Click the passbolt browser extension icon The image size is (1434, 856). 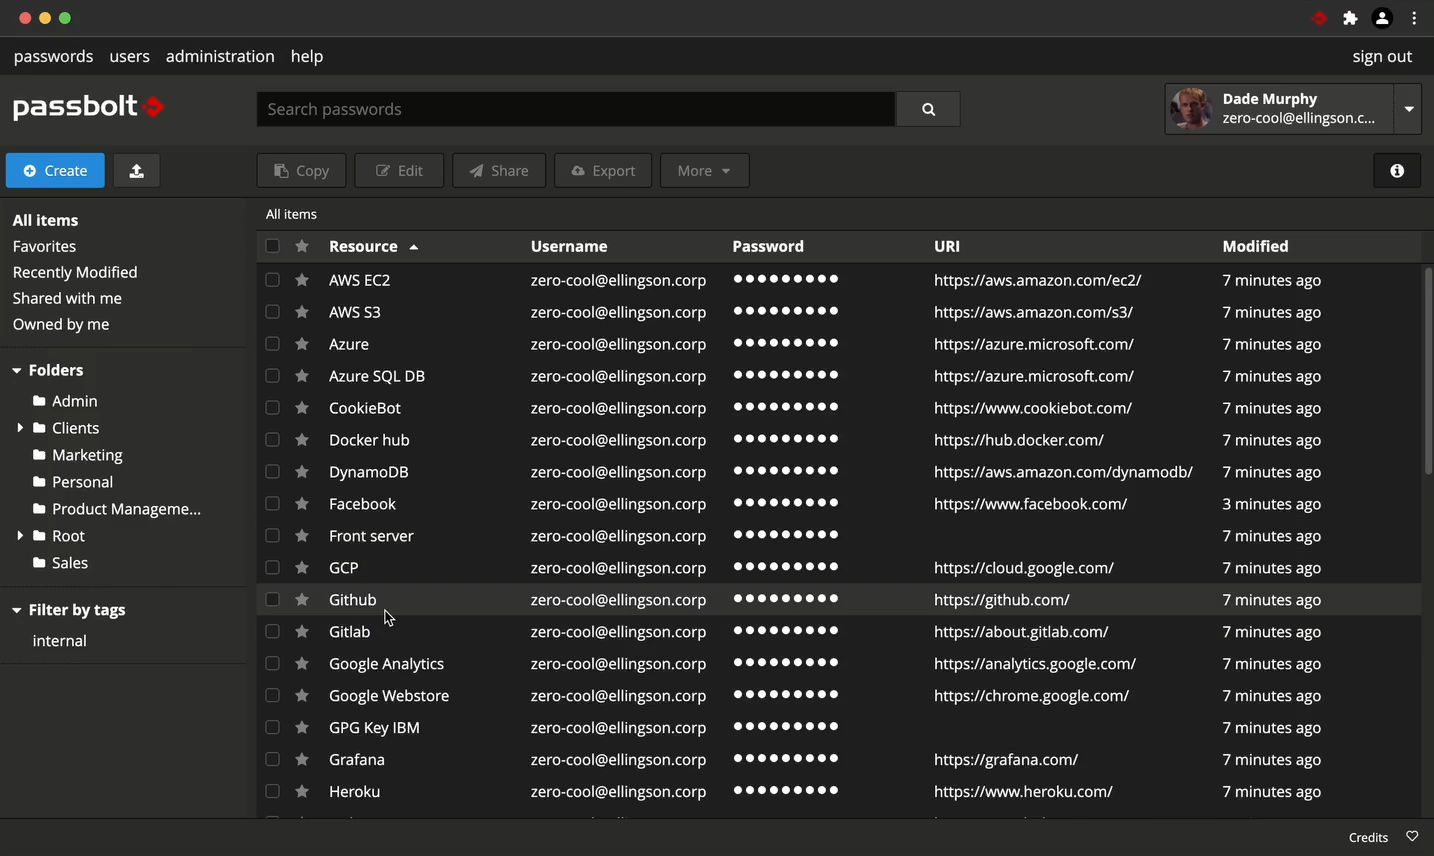(x=1320, y=18)
